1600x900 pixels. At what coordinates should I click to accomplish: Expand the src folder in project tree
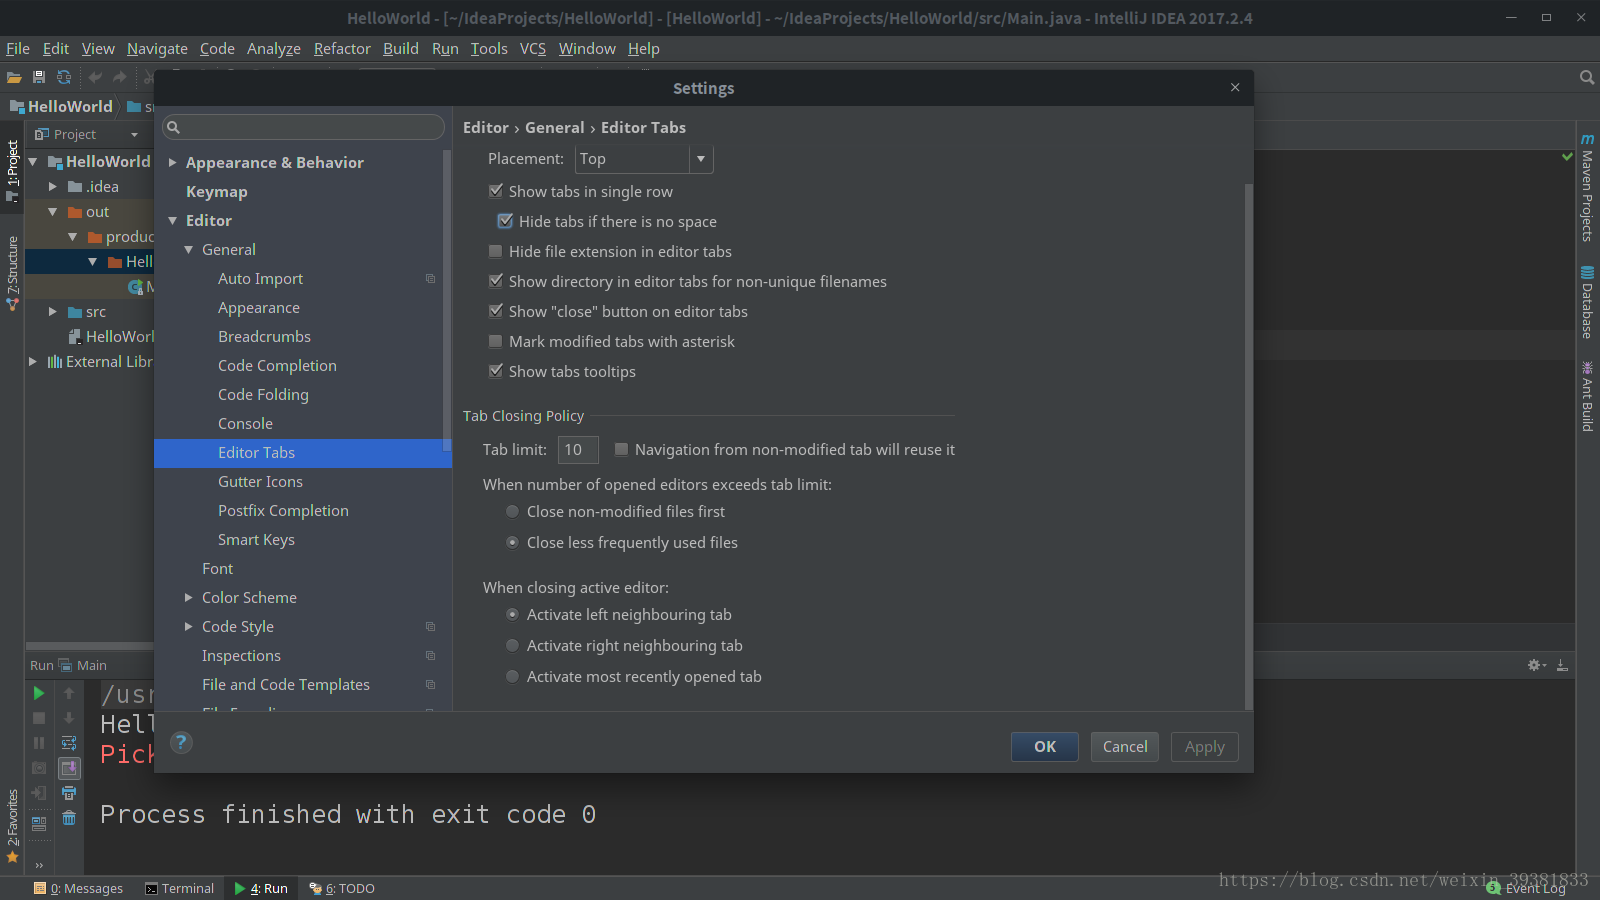coord(53,311)
